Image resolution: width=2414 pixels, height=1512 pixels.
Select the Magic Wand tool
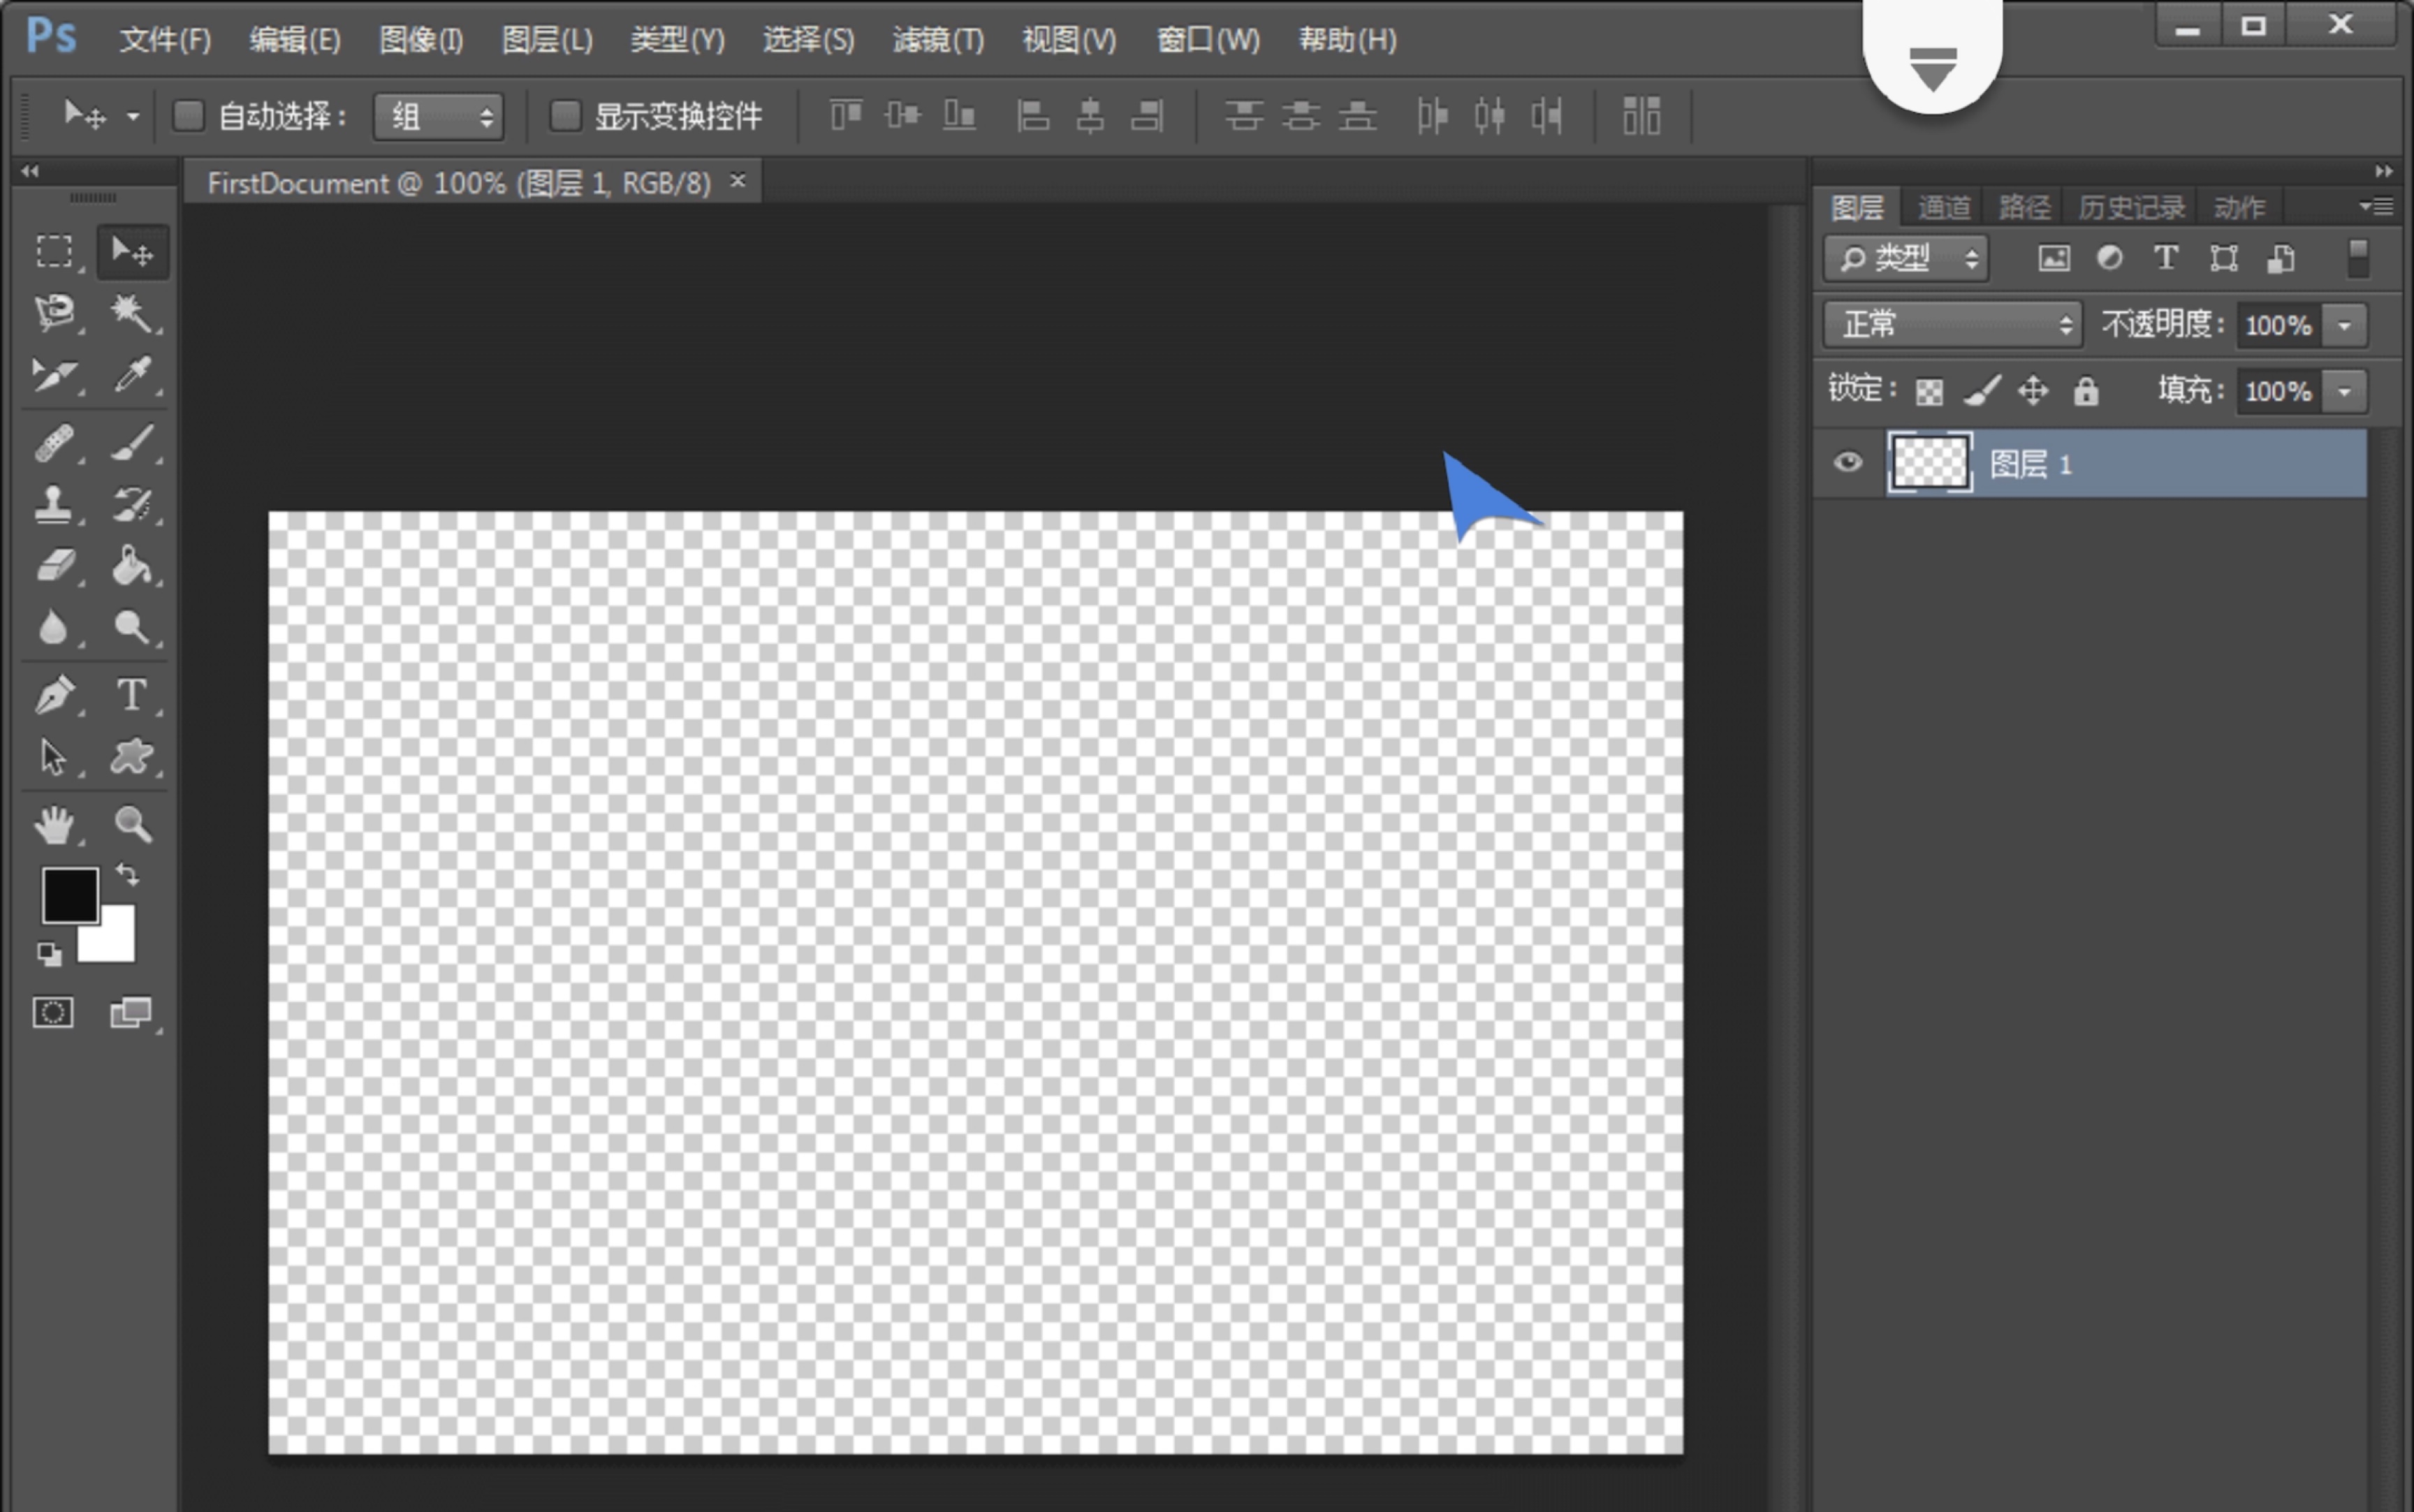[132, 313]
